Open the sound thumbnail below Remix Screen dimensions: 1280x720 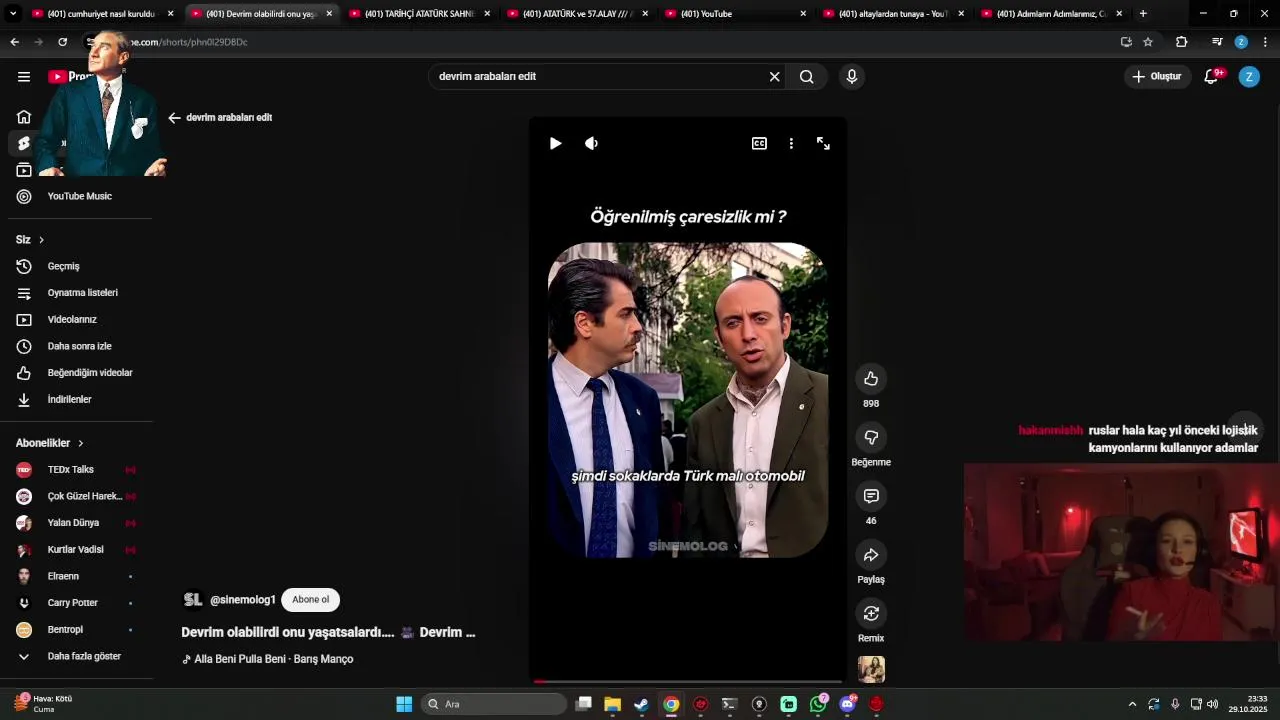coord(871,669)
